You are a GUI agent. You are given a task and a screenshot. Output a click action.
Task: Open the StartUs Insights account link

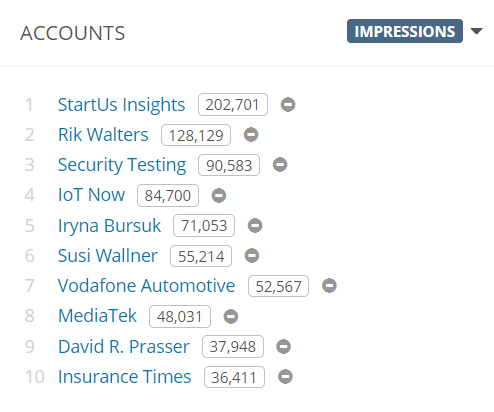[x=121, y=105]
